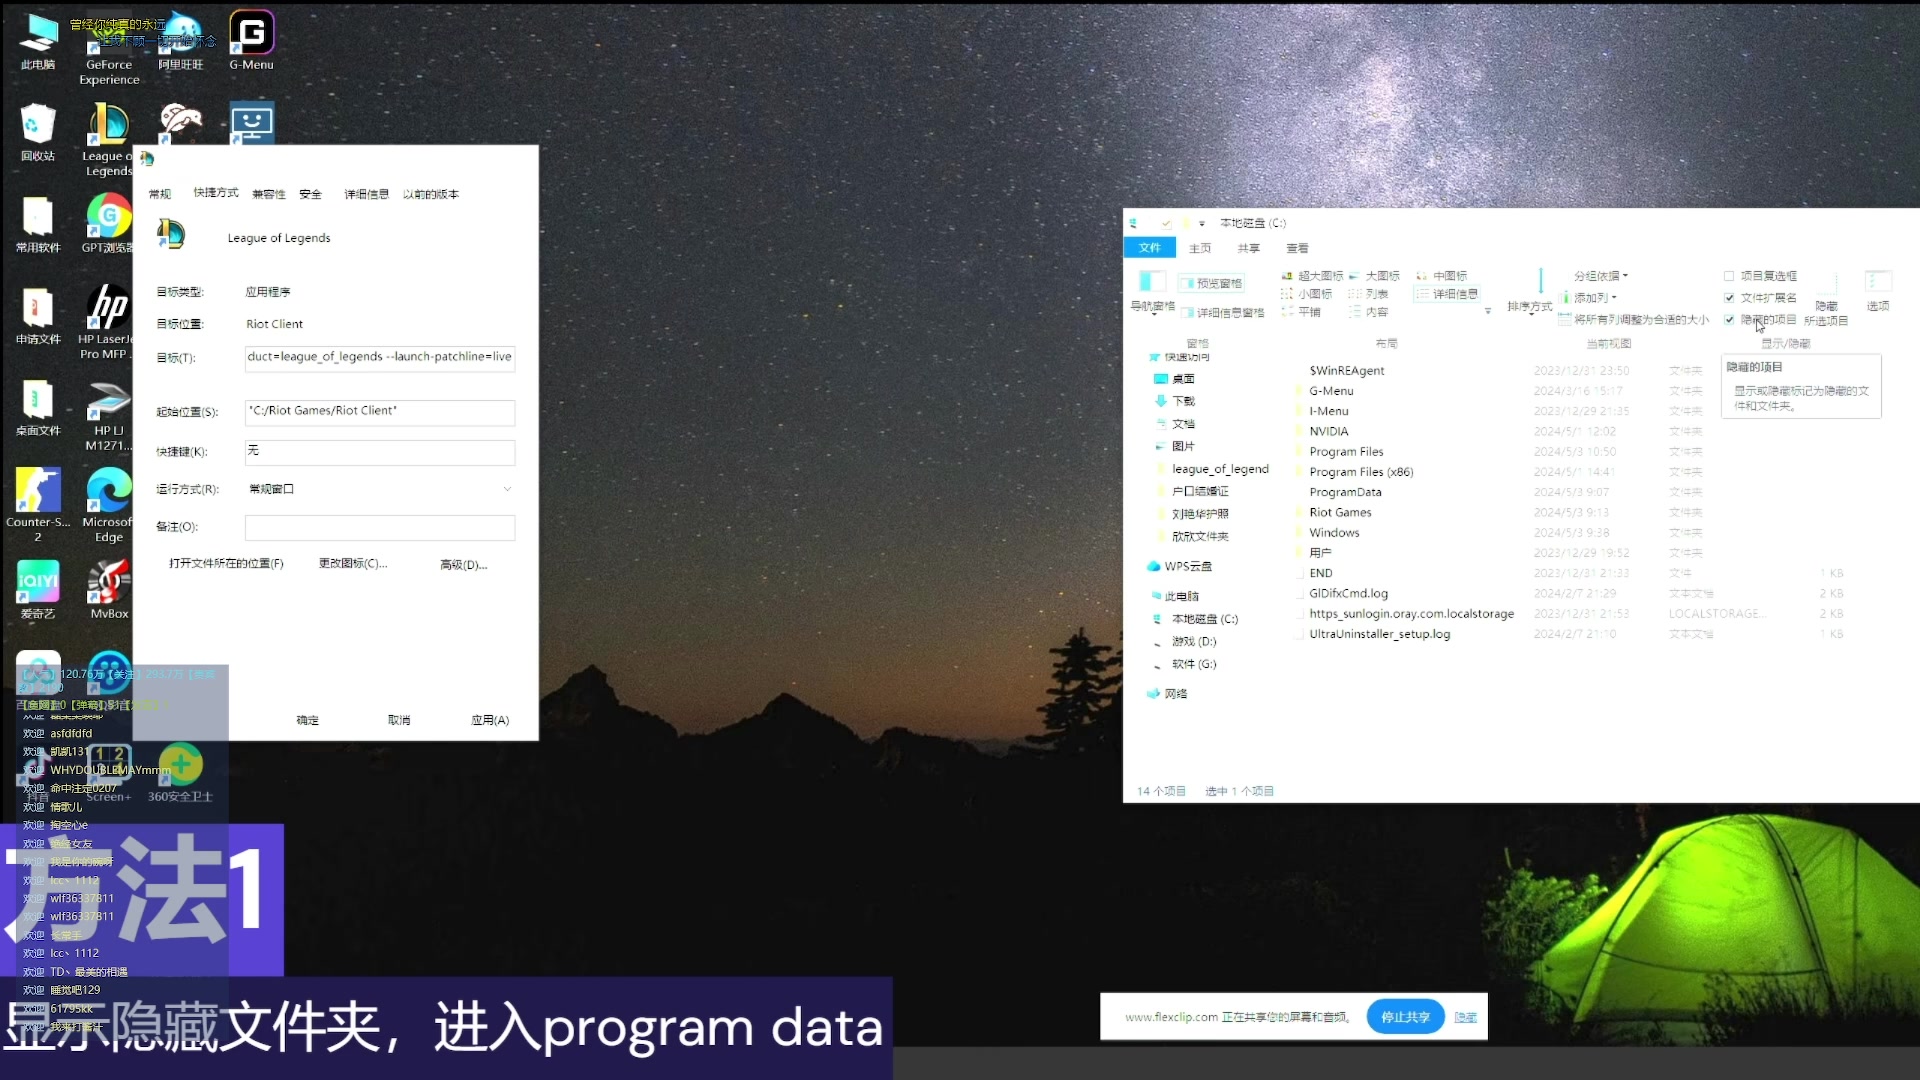Select ProgramData folder in file list
The width and height of the screenshot is (1920, 1080).
(x=1345, y=492)
